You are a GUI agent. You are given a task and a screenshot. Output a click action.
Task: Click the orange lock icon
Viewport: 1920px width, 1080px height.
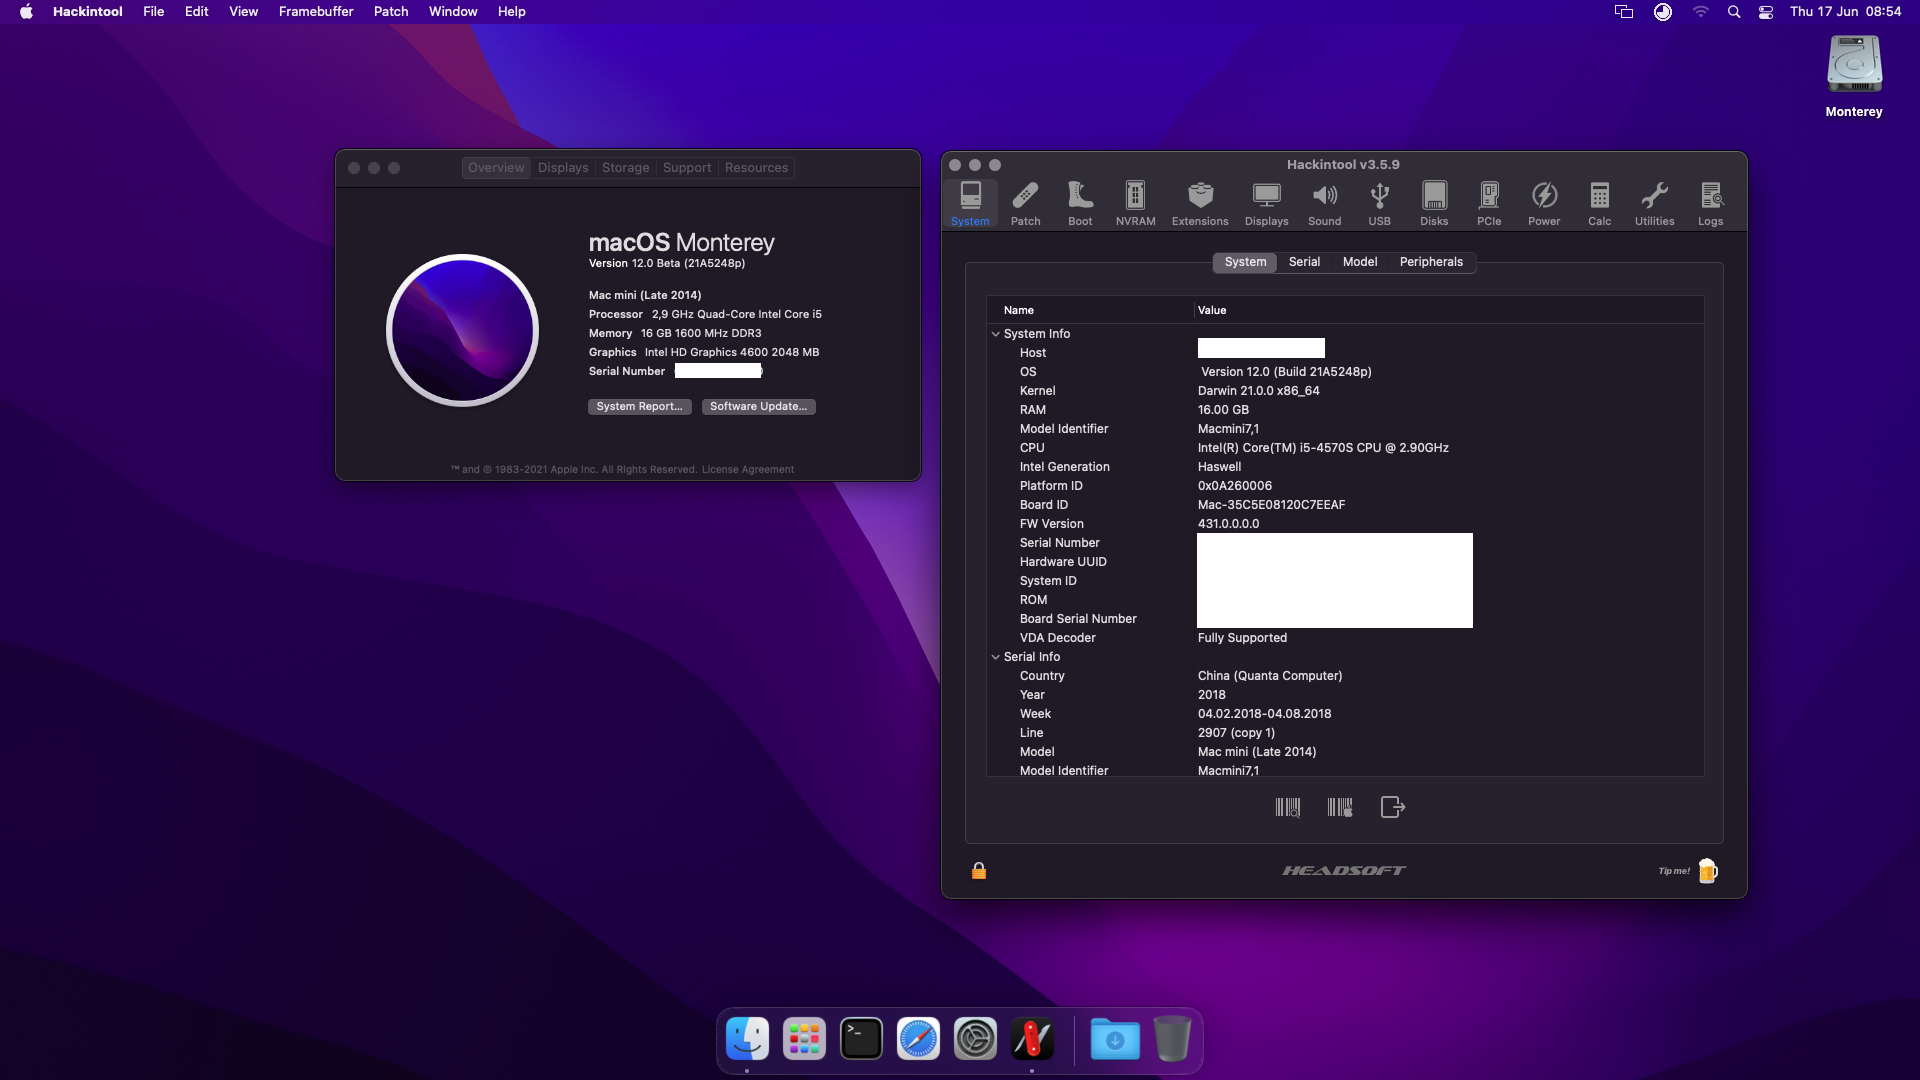tap(979, 871)
